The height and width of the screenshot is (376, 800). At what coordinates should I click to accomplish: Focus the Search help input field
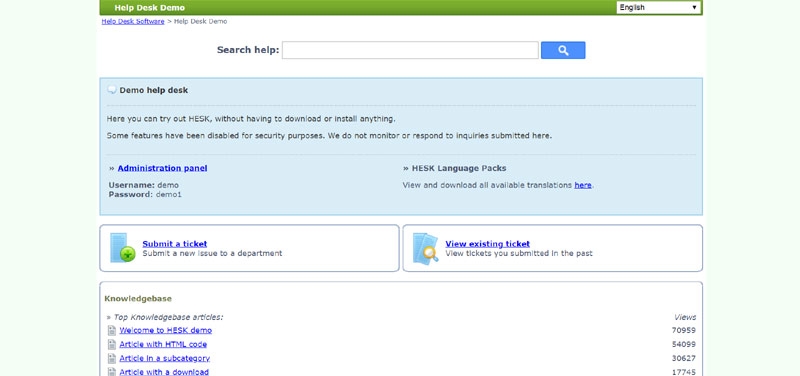[x=410, y=50]
